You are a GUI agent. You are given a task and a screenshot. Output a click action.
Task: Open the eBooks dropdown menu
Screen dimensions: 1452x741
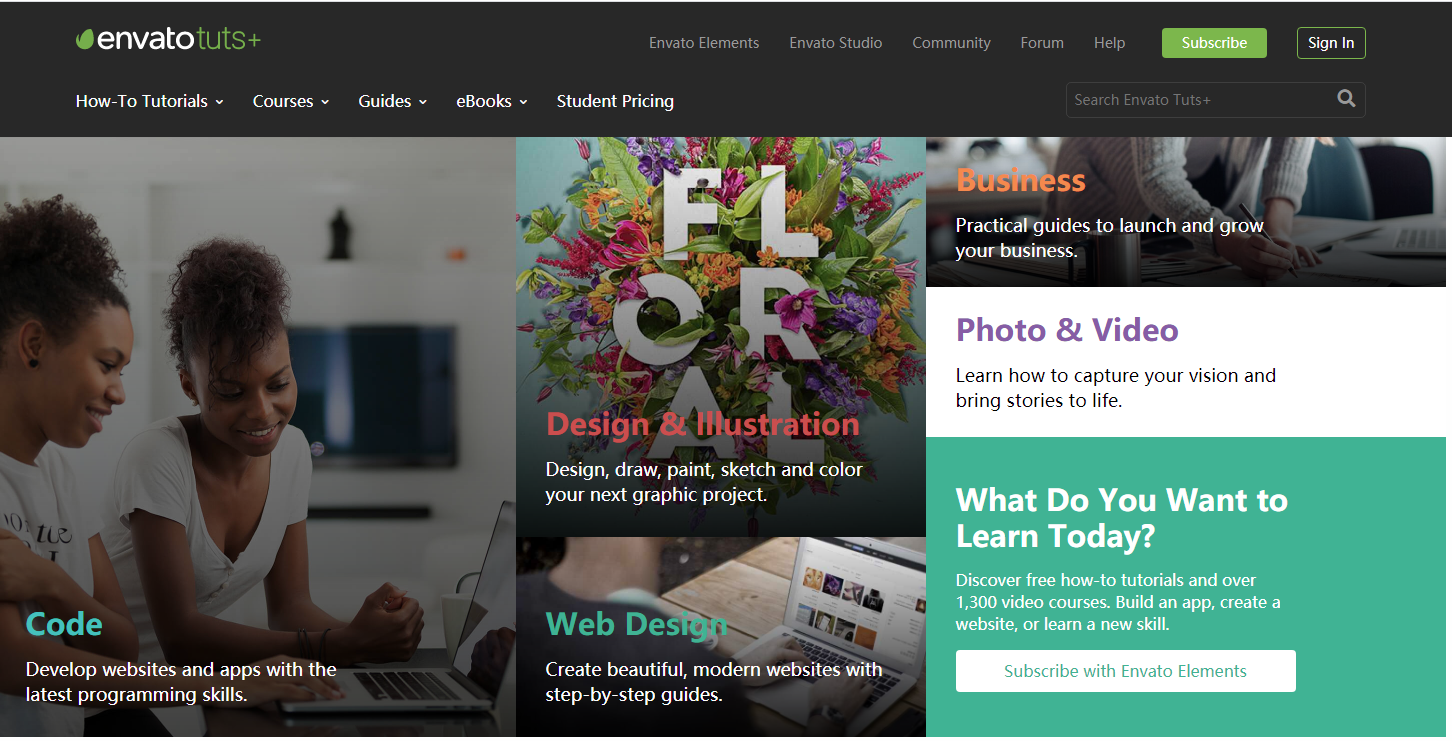point(492,101)
